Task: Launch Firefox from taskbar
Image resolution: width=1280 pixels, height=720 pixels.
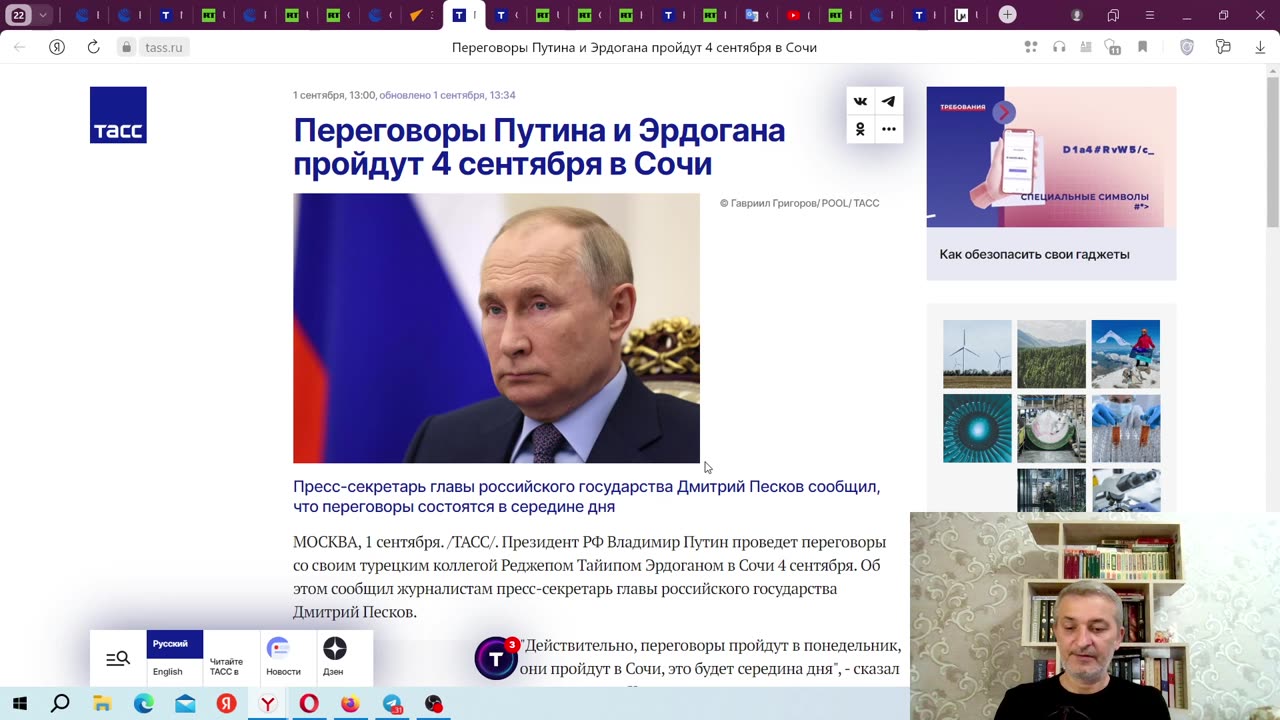Action: coord(350,704)
